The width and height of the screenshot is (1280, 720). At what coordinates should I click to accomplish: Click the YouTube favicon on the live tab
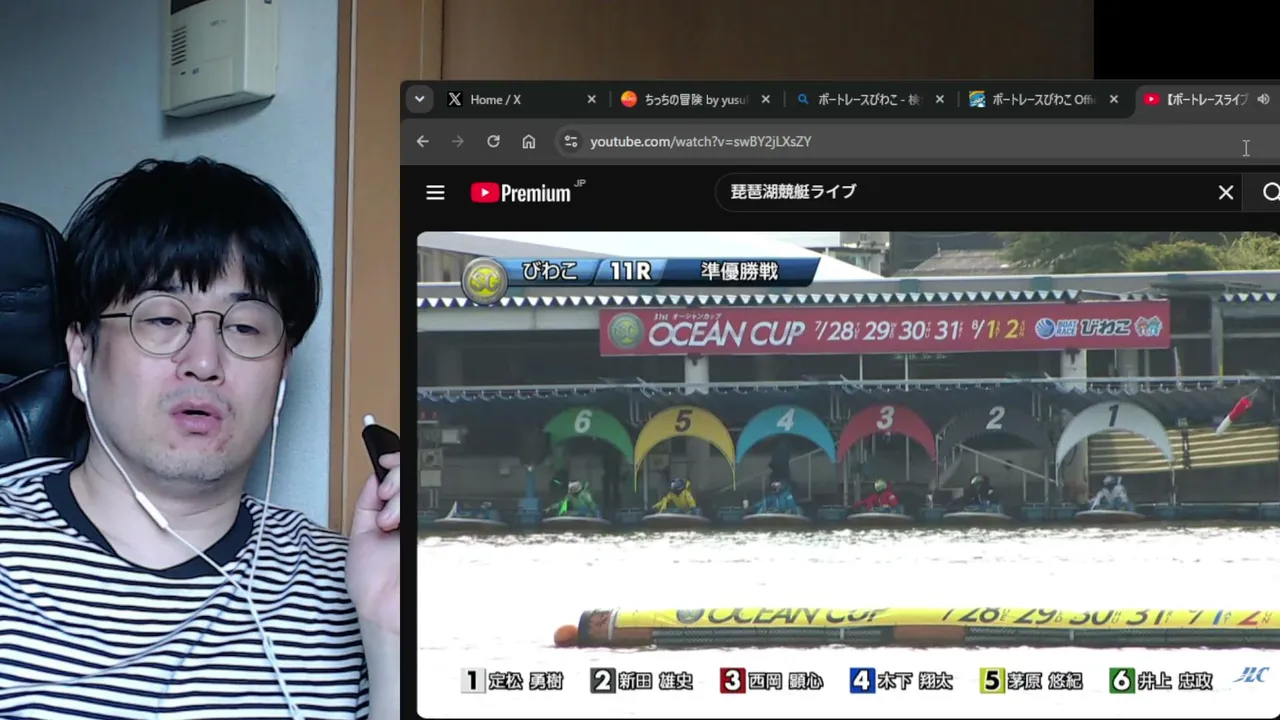[x=1151, y=100]
